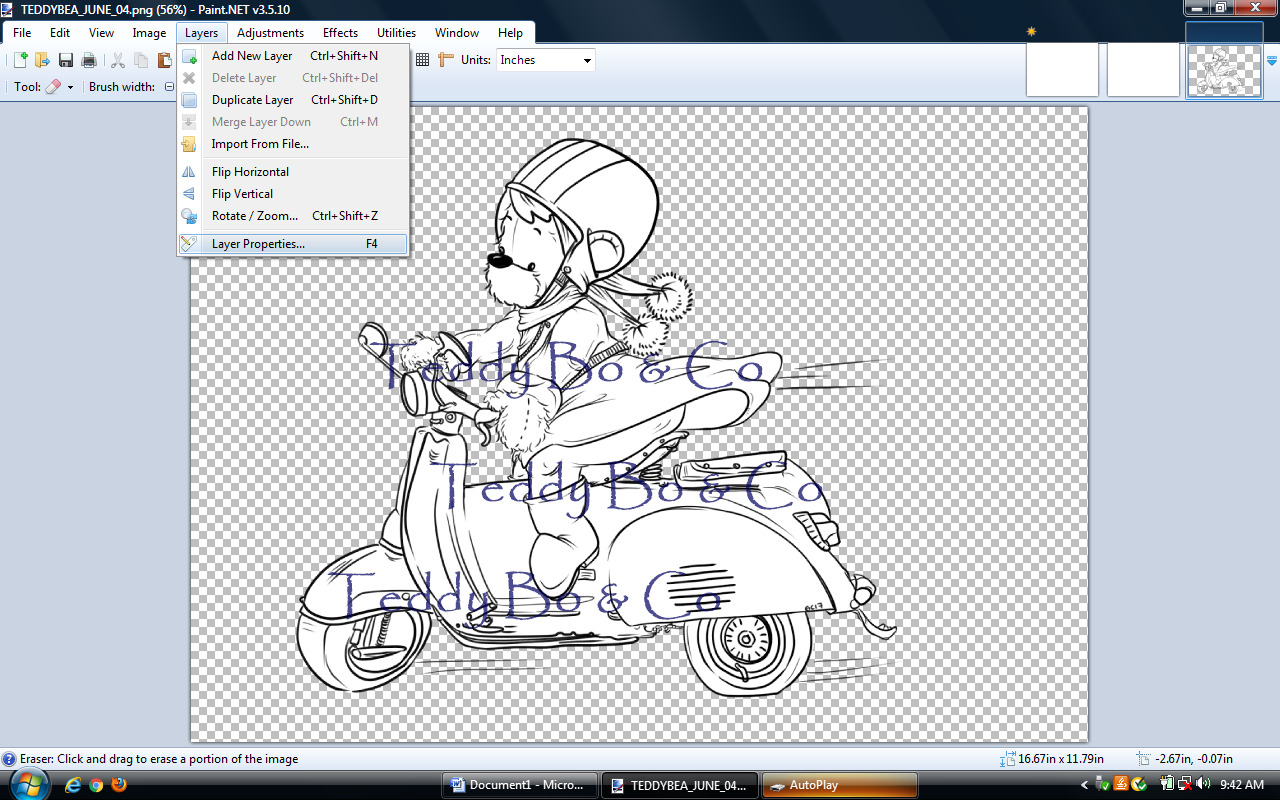The width and height of the screenshot is (1280, 800).
Task: Choose Duplicate Layer from the Layers menu
Action: coord(293,100)
